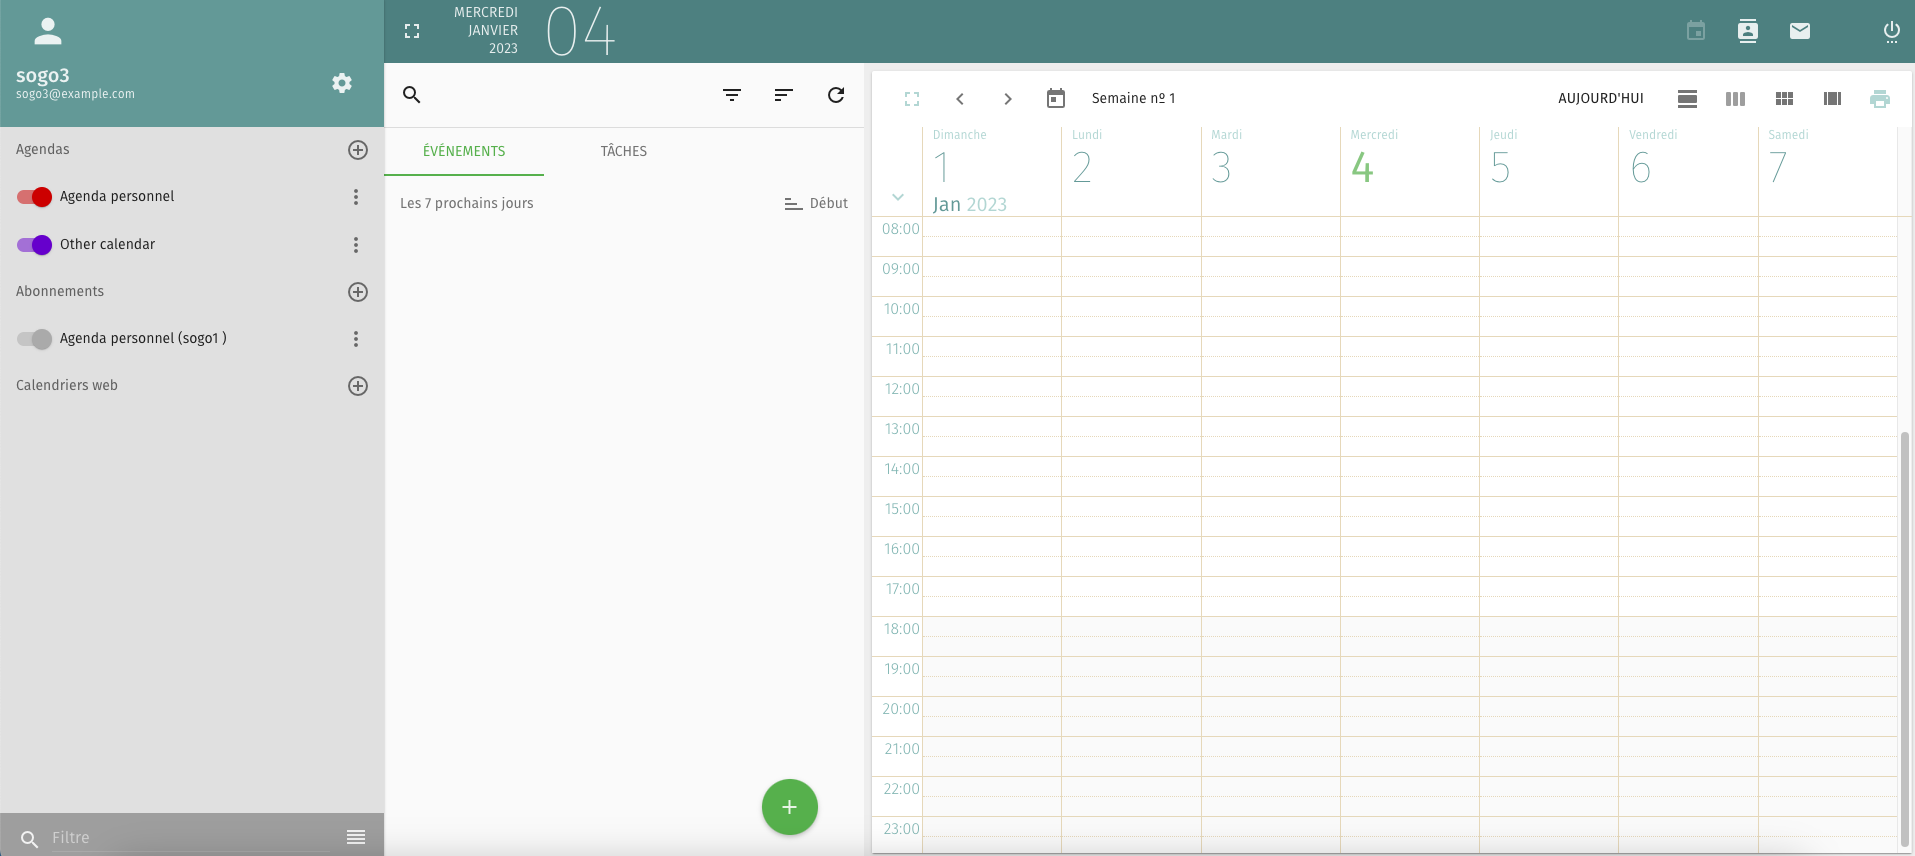The image size is (1915, 856).
Task: Print the current calendar view
Action: tap(1879, 98)
